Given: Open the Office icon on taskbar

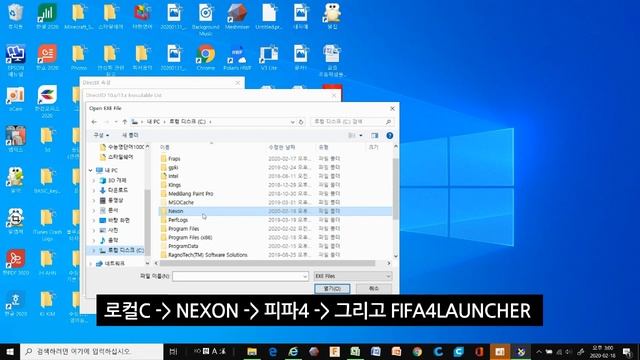Looking at the screenshot, I should [x=479, y=351].
